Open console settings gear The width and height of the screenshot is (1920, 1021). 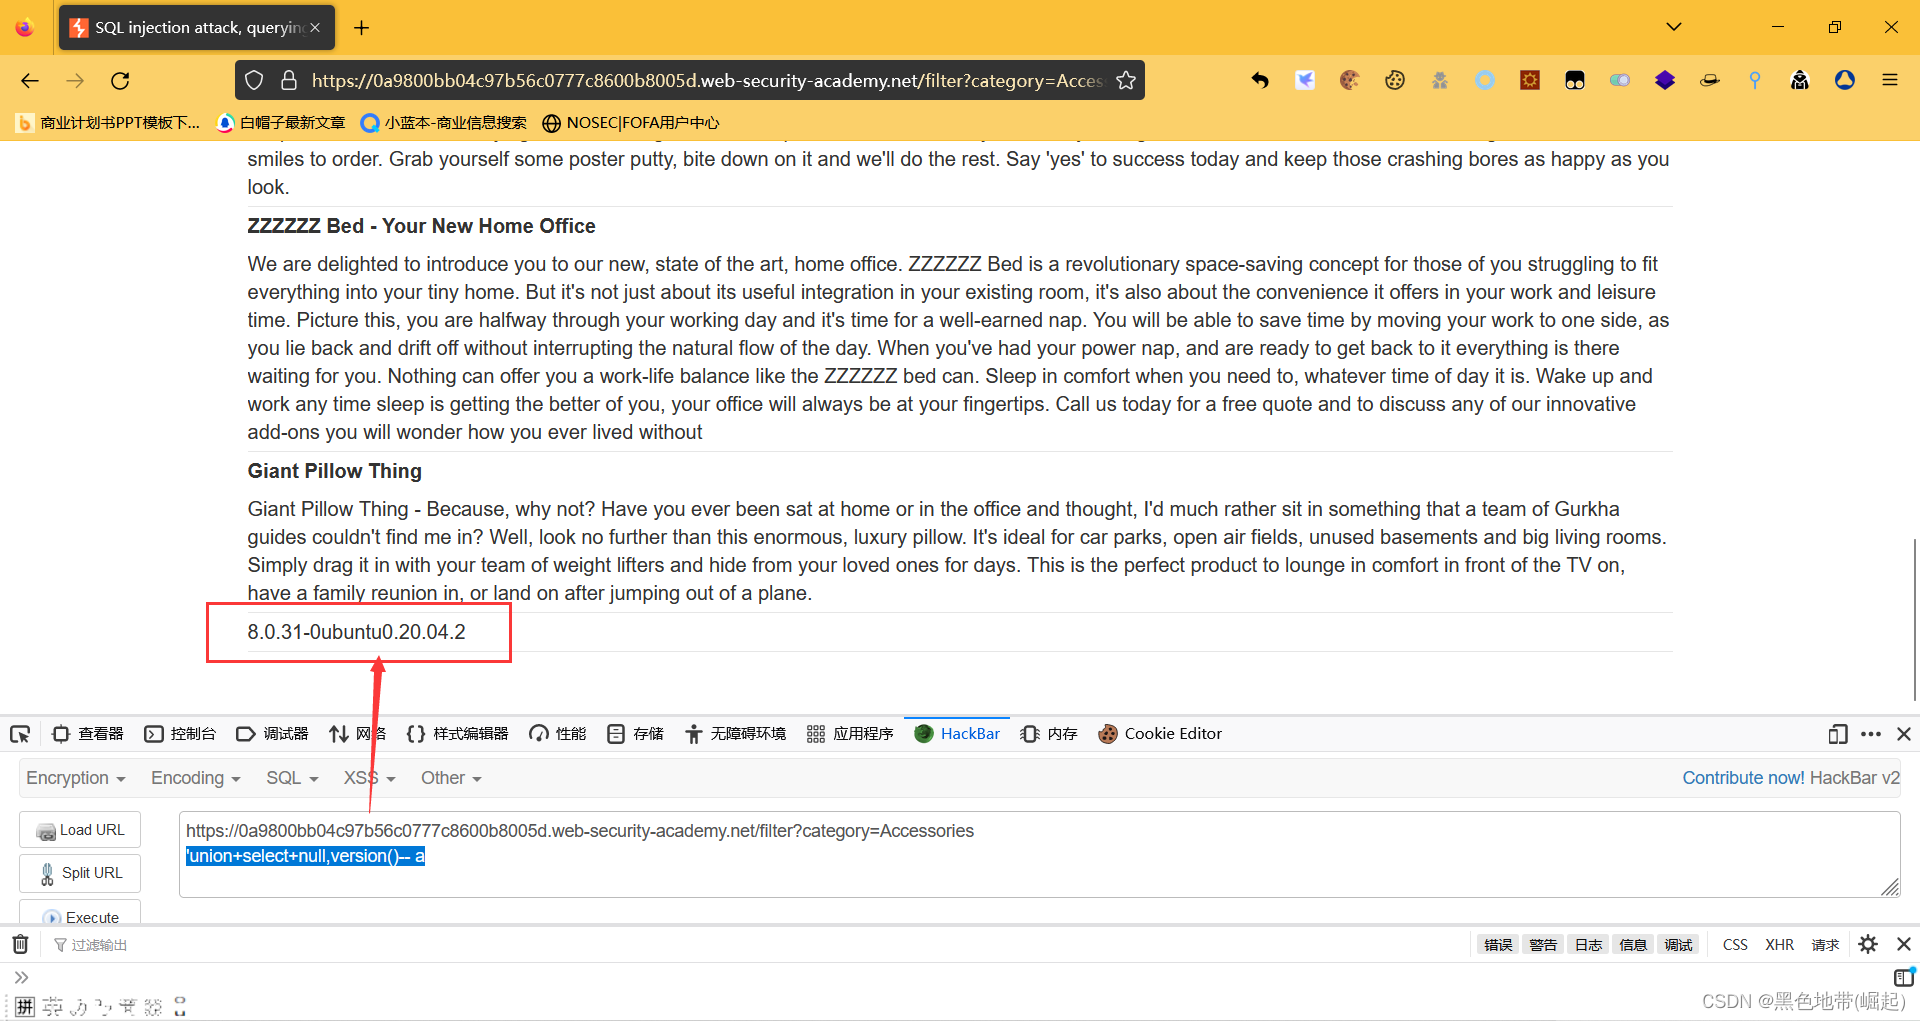1868,944
